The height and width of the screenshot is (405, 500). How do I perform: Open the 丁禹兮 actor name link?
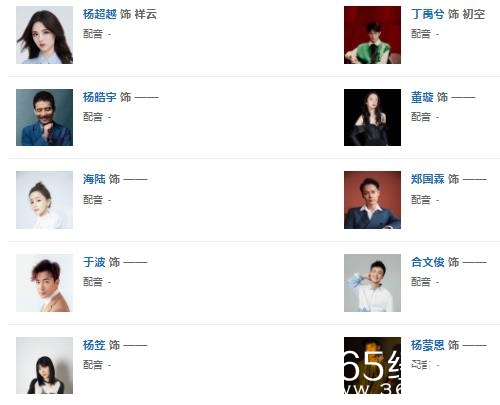coord(428,14)
